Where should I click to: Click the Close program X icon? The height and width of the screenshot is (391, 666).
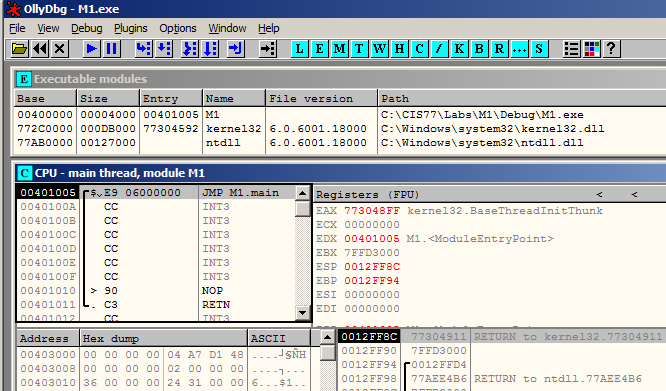pos(60,49)
